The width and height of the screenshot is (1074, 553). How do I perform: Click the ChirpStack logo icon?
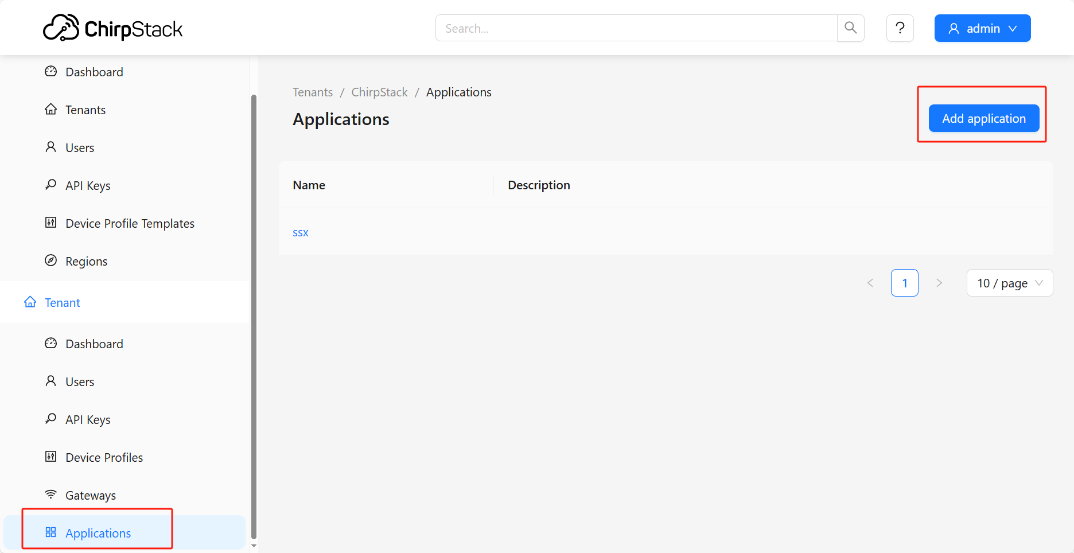pos(61,28)
